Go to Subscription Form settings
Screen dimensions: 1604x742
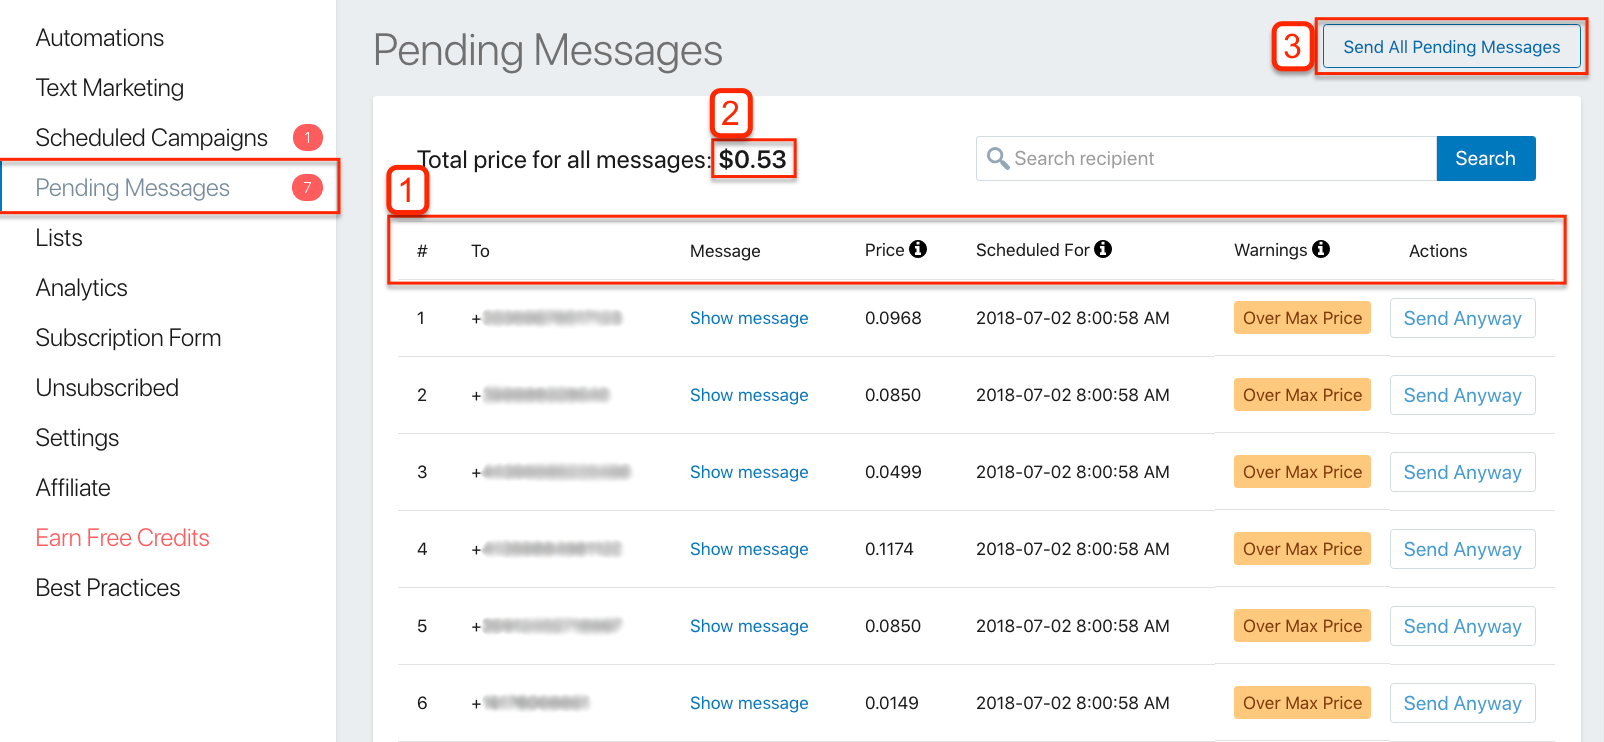[128, 337]
